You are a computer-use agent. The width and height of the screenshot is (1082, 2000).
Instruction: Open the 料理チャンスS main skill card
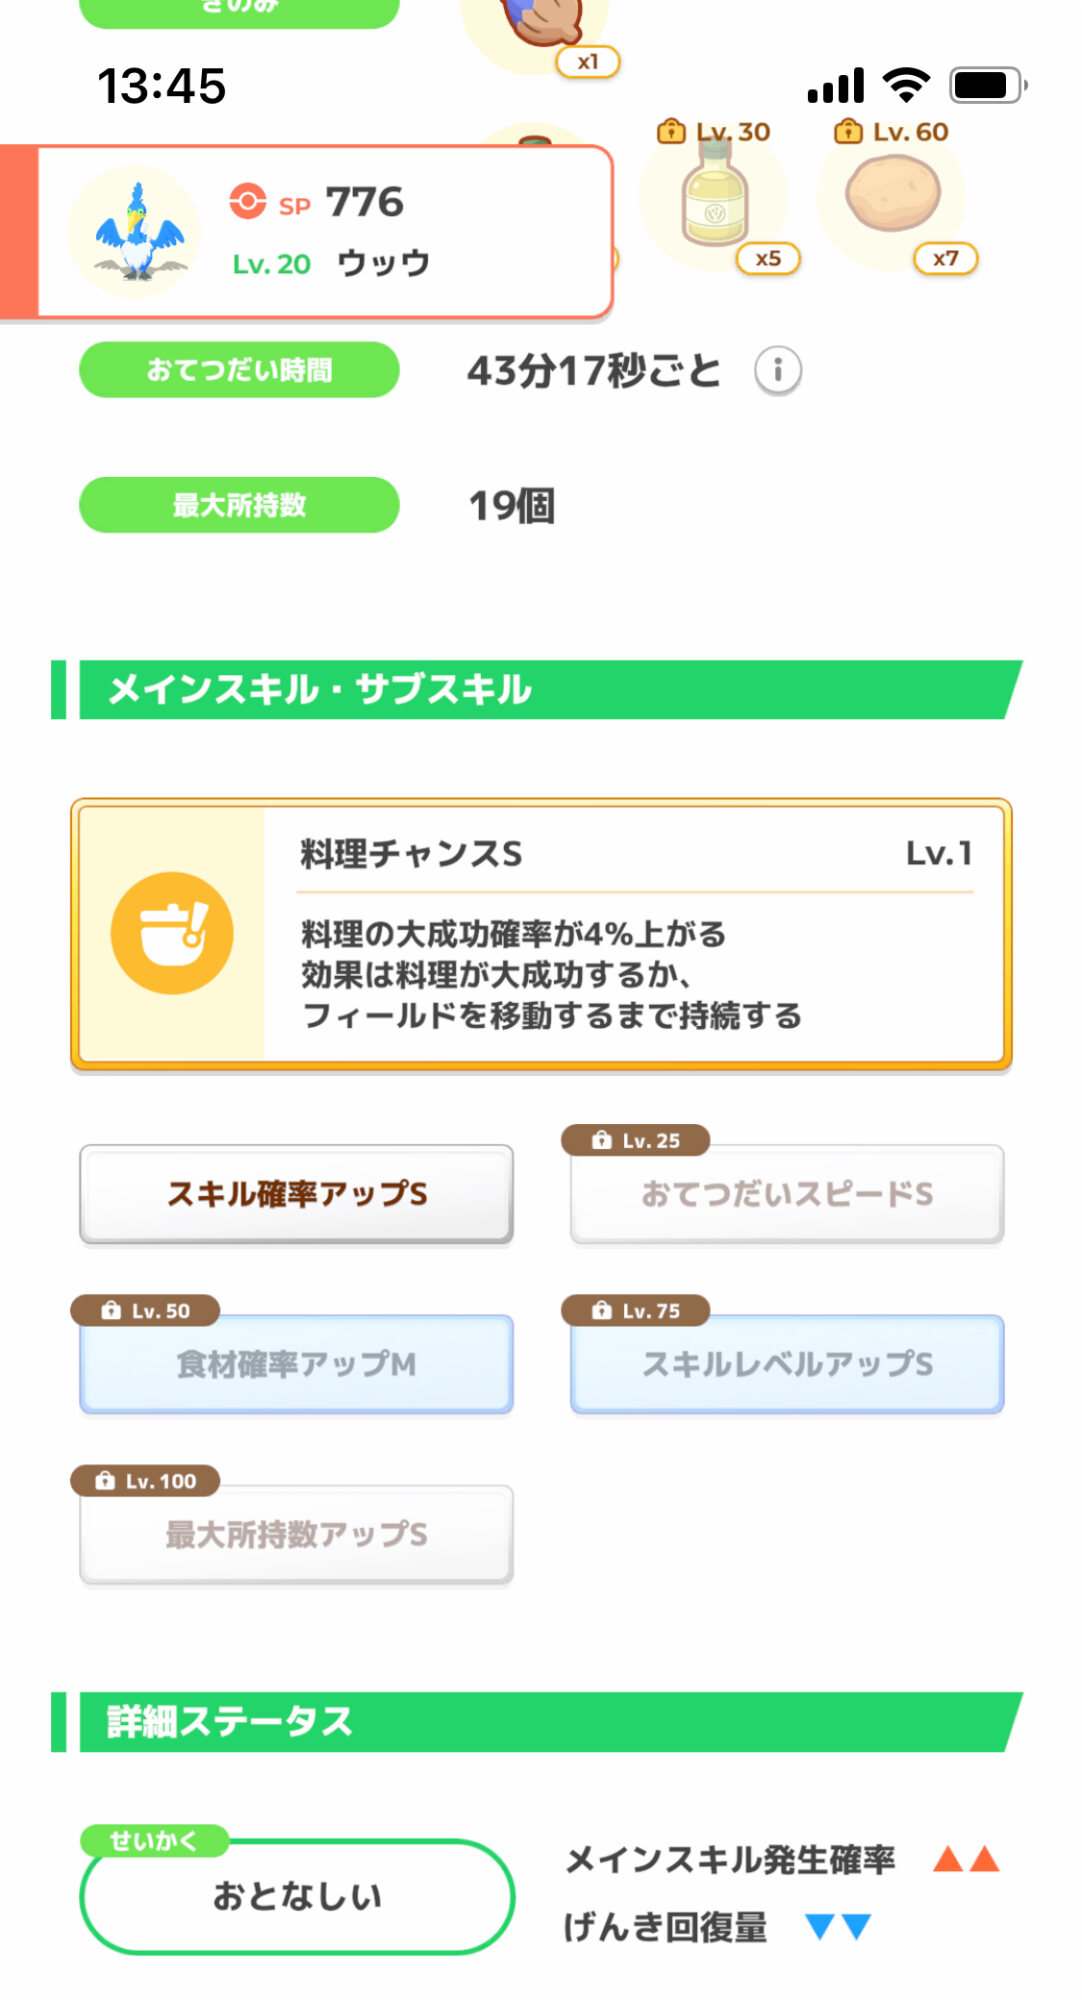(541, 934)
